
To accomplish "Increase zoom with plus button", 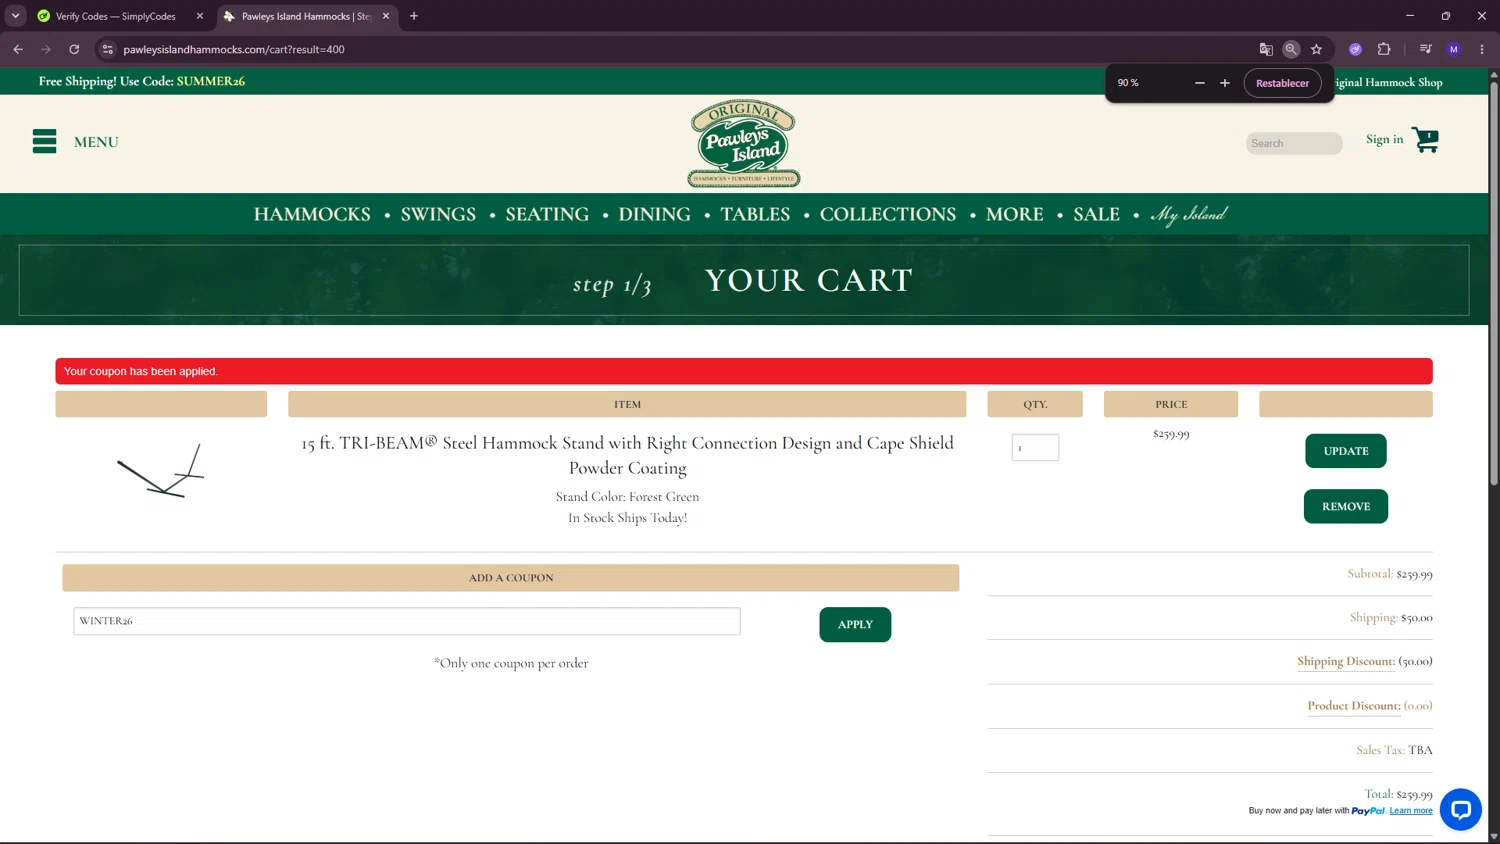I will [1225, 83].
